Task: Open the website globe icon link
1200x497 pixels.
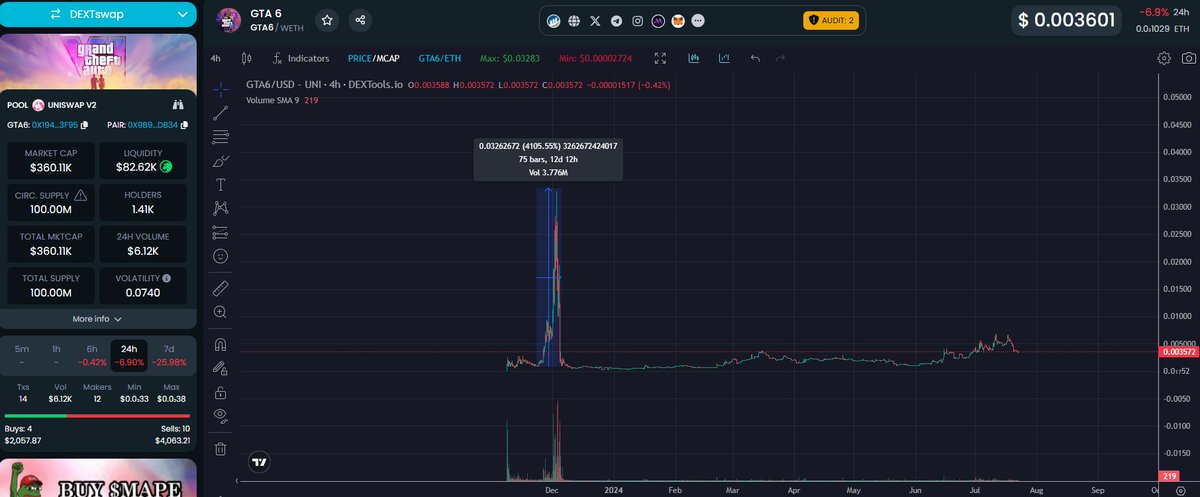Action: point(574,20)
